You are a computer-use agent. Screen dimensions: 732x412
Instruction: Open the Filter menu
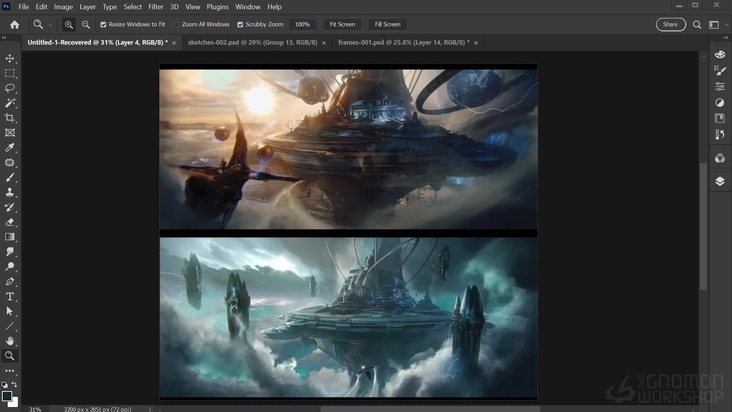coord(156,7)
